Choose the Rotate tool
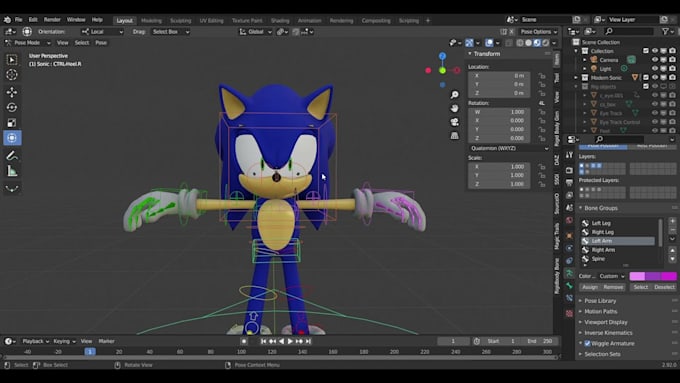Screen dimensions: 680x383 pyautogui.click(x=12, y=107)
